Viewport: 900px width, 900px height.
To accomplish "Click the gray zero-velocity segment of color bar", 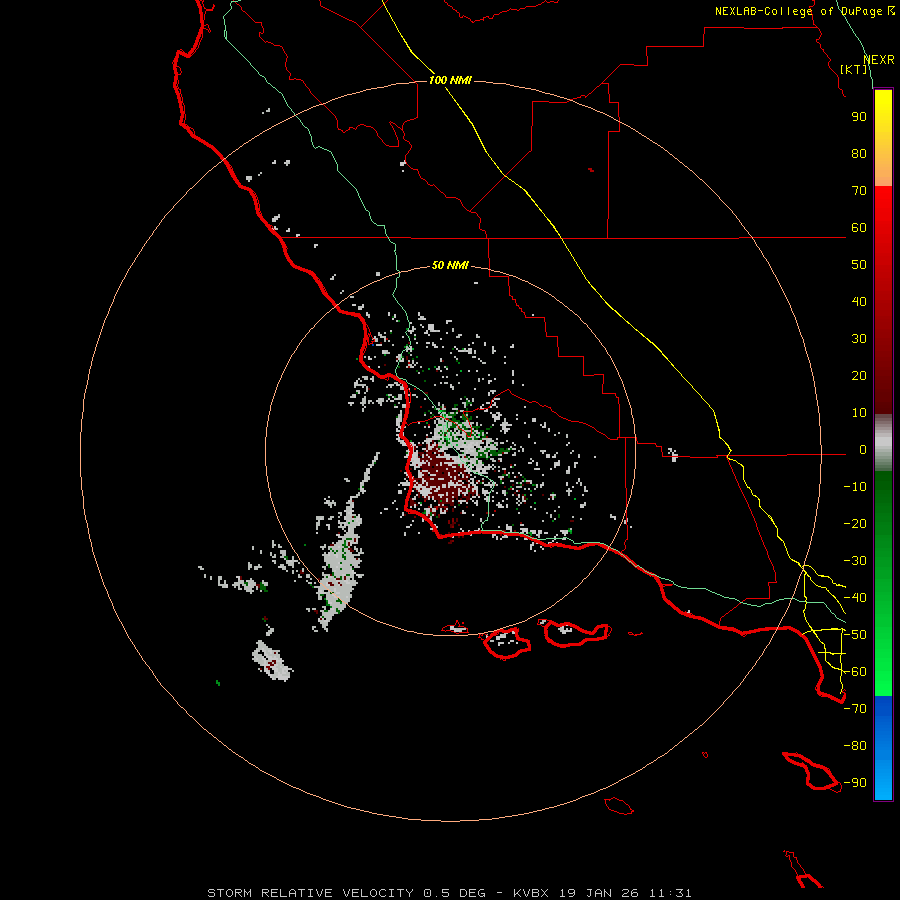I will [x=883, y=443].
